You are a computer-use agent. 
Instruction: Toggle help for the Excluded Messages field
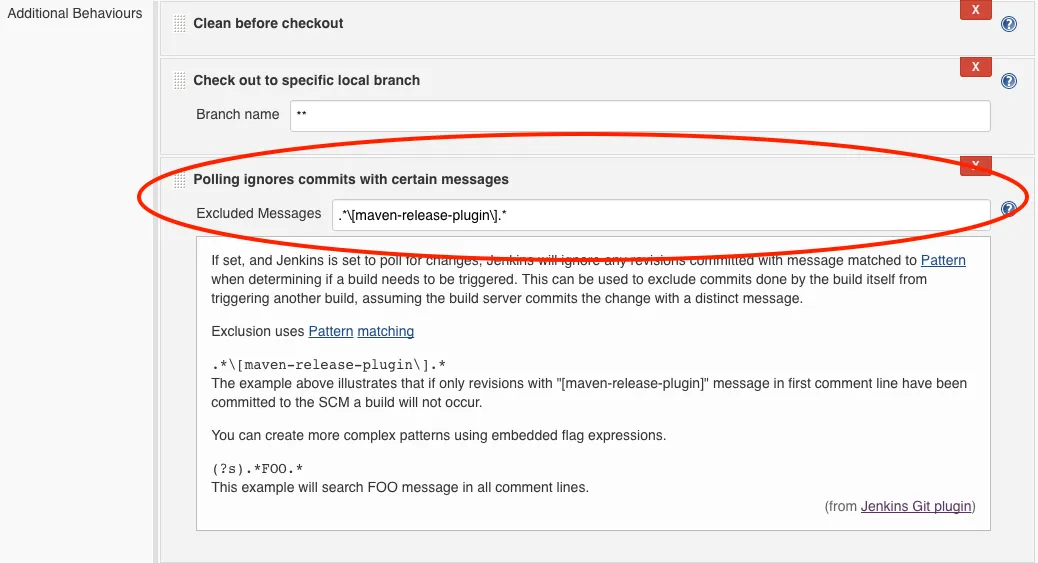click(x=1009, y=209)
